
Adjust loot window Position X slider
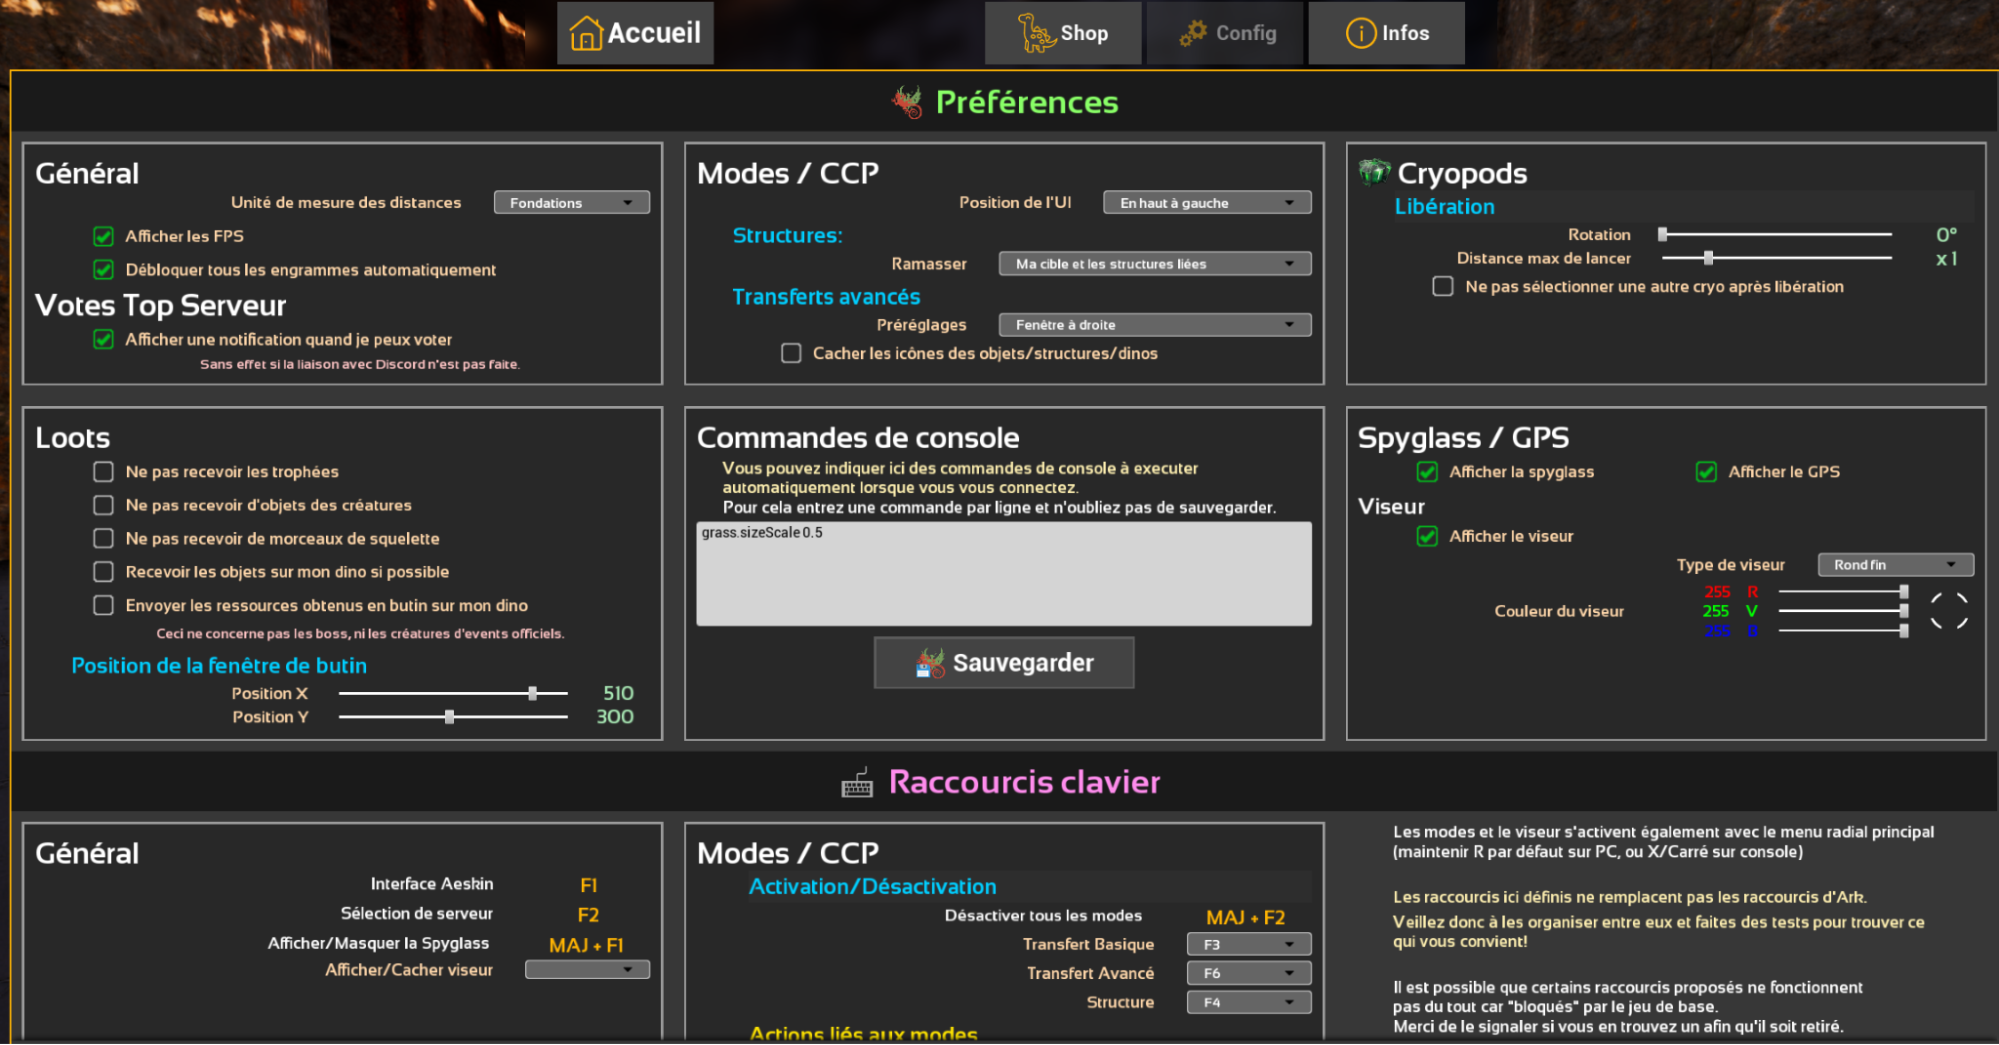pos(453,693)
